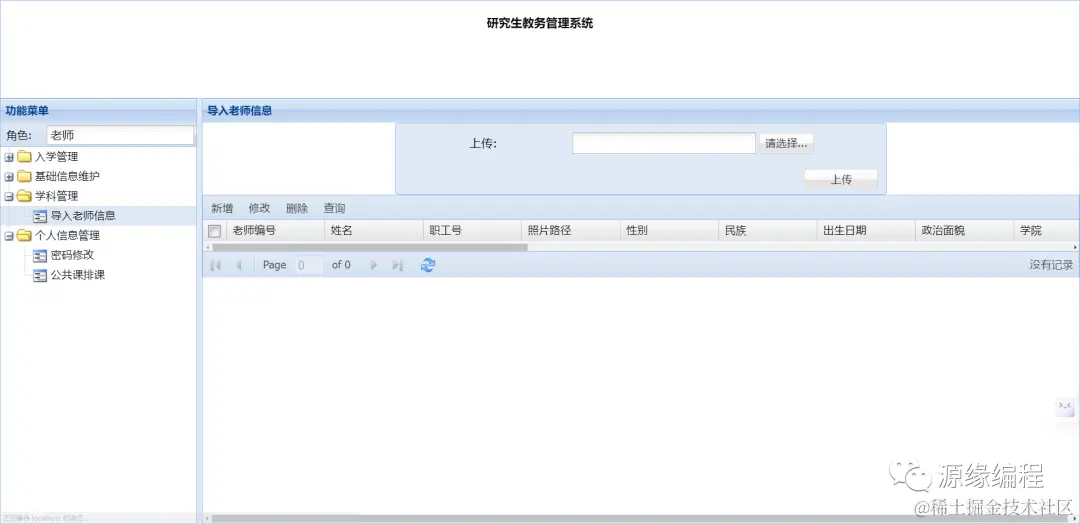Click the 个人信息管理 open folder icon
Image resolution: width=1080 pixels, height=524 pixels.
(x=24, y=235)
